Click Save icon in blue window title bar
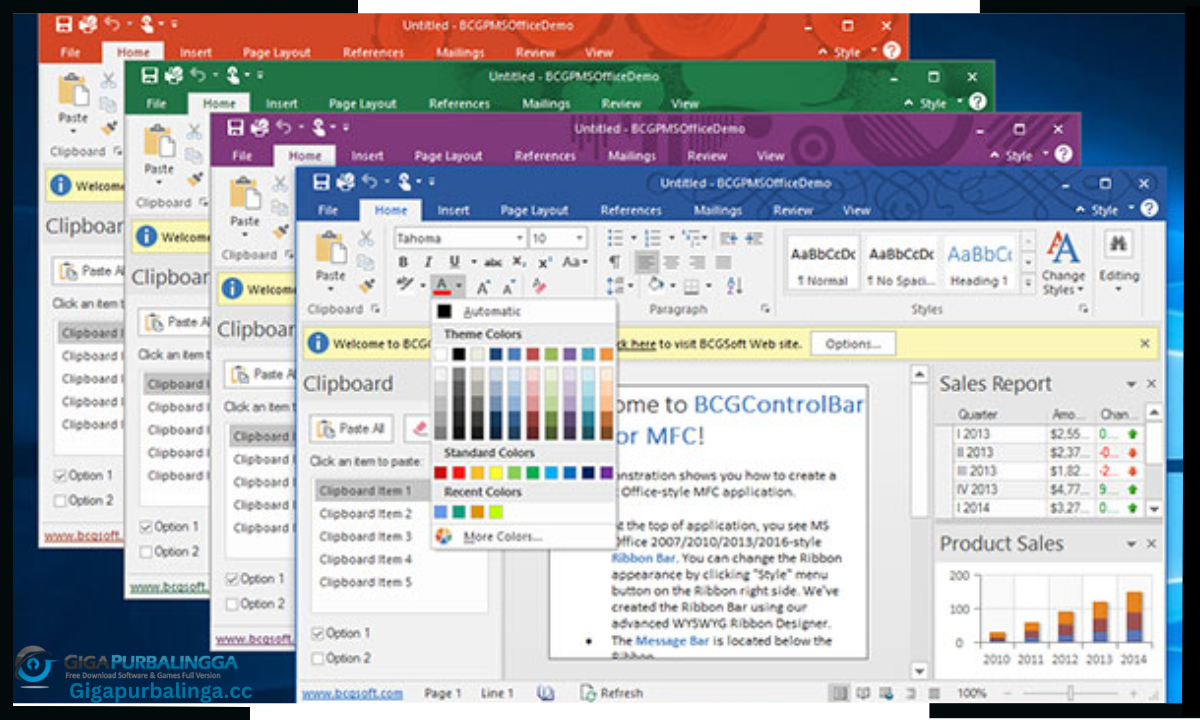Image resolution: width=1200 pixels, height=720 pixels. click(x=322, y=182)
